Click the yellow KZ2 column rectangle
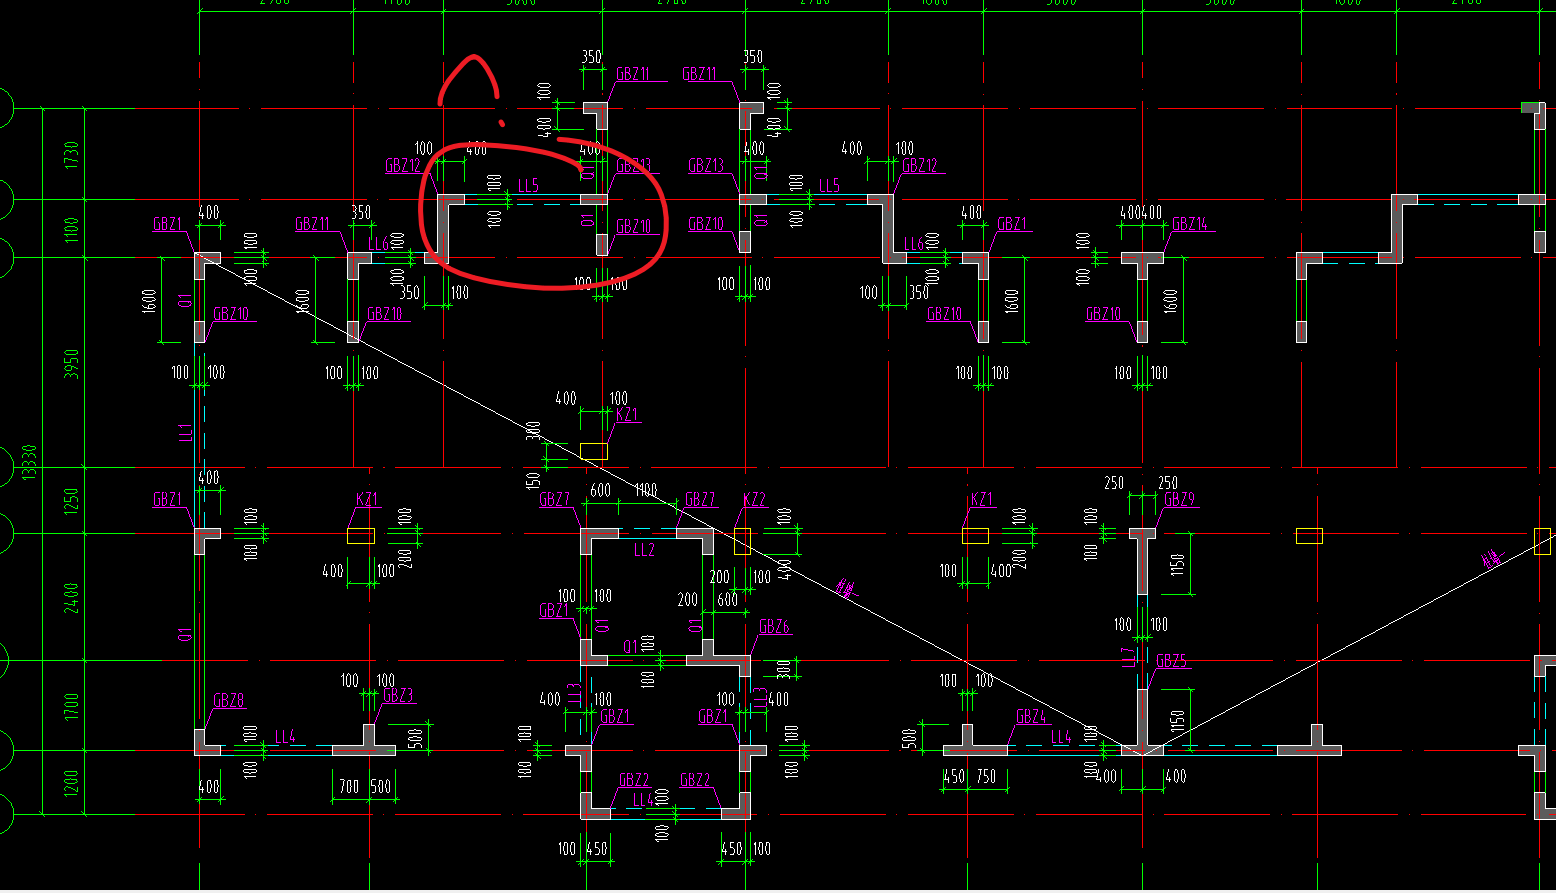 point(742,542)
